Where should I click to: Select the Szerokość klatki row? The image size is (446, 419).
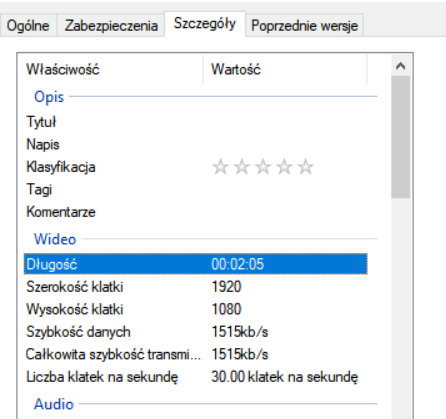(x=196, y=287)
